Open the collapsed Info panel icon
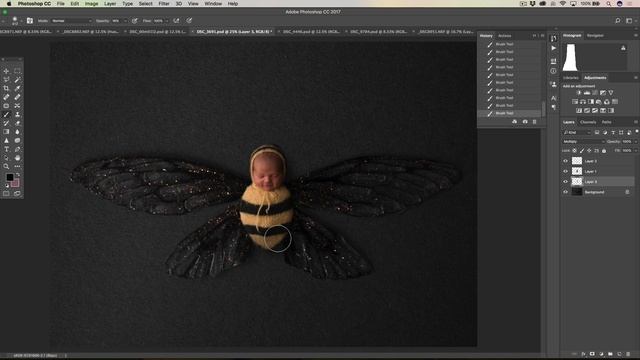 (x=553, y=71)
